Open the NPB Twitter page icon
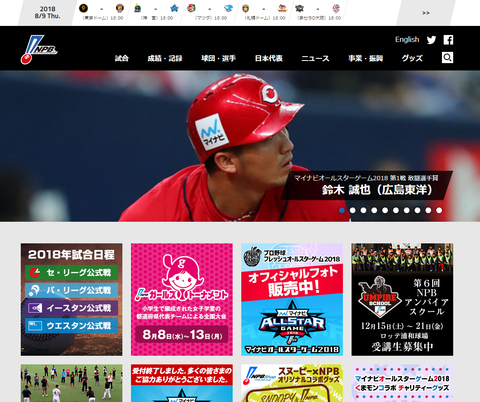This screenshot has height=402, width=480. click(431, 40)
